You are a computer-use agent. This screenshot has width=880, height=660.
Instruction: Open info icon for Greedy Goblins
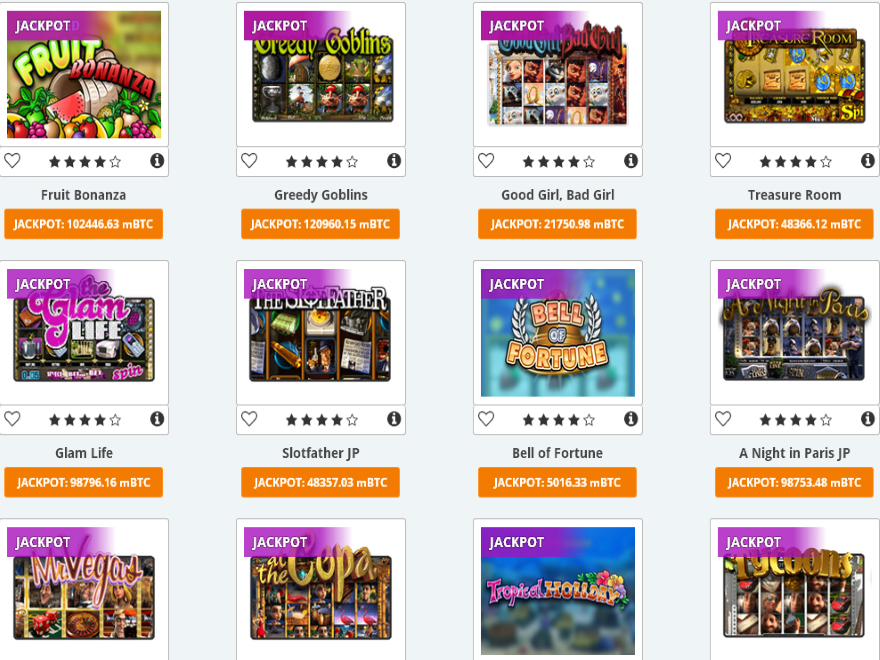(394, 161)
